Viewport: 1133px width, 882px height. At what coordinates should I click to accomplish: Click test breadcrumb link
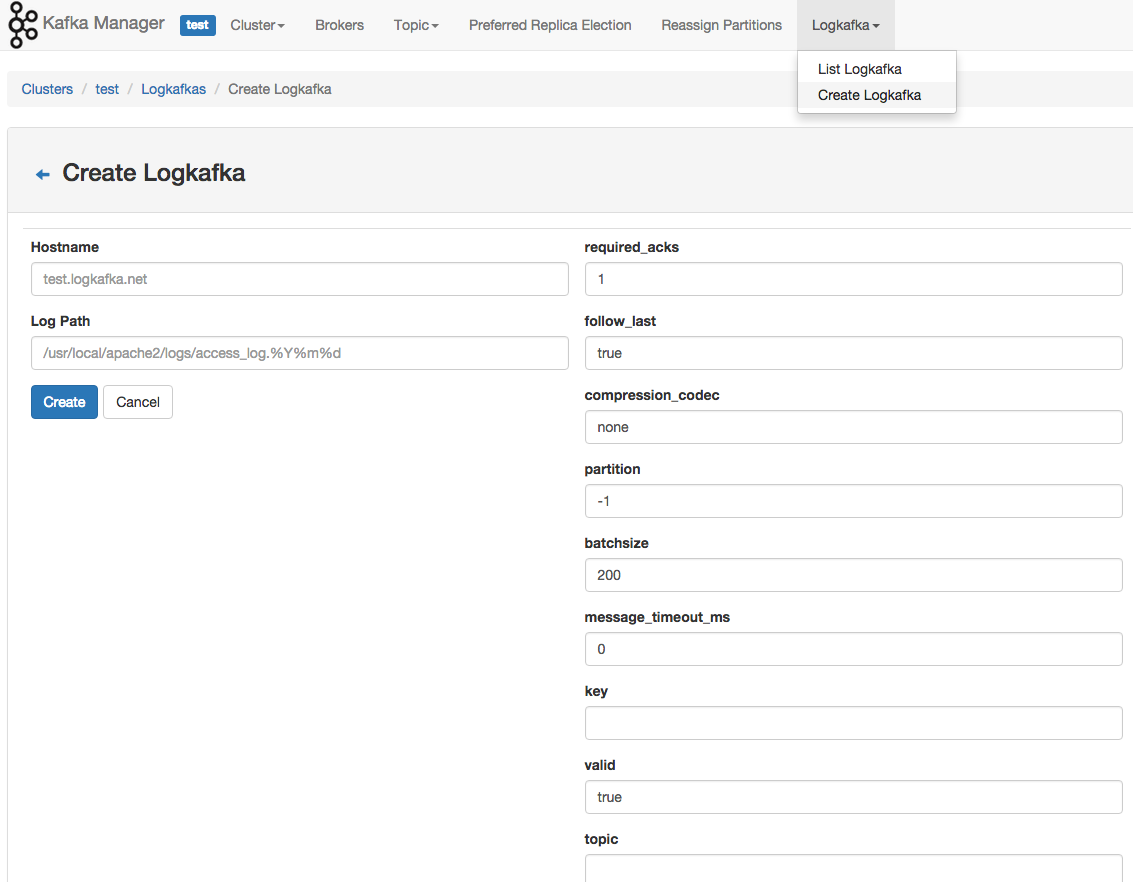(x=107, y=90)
